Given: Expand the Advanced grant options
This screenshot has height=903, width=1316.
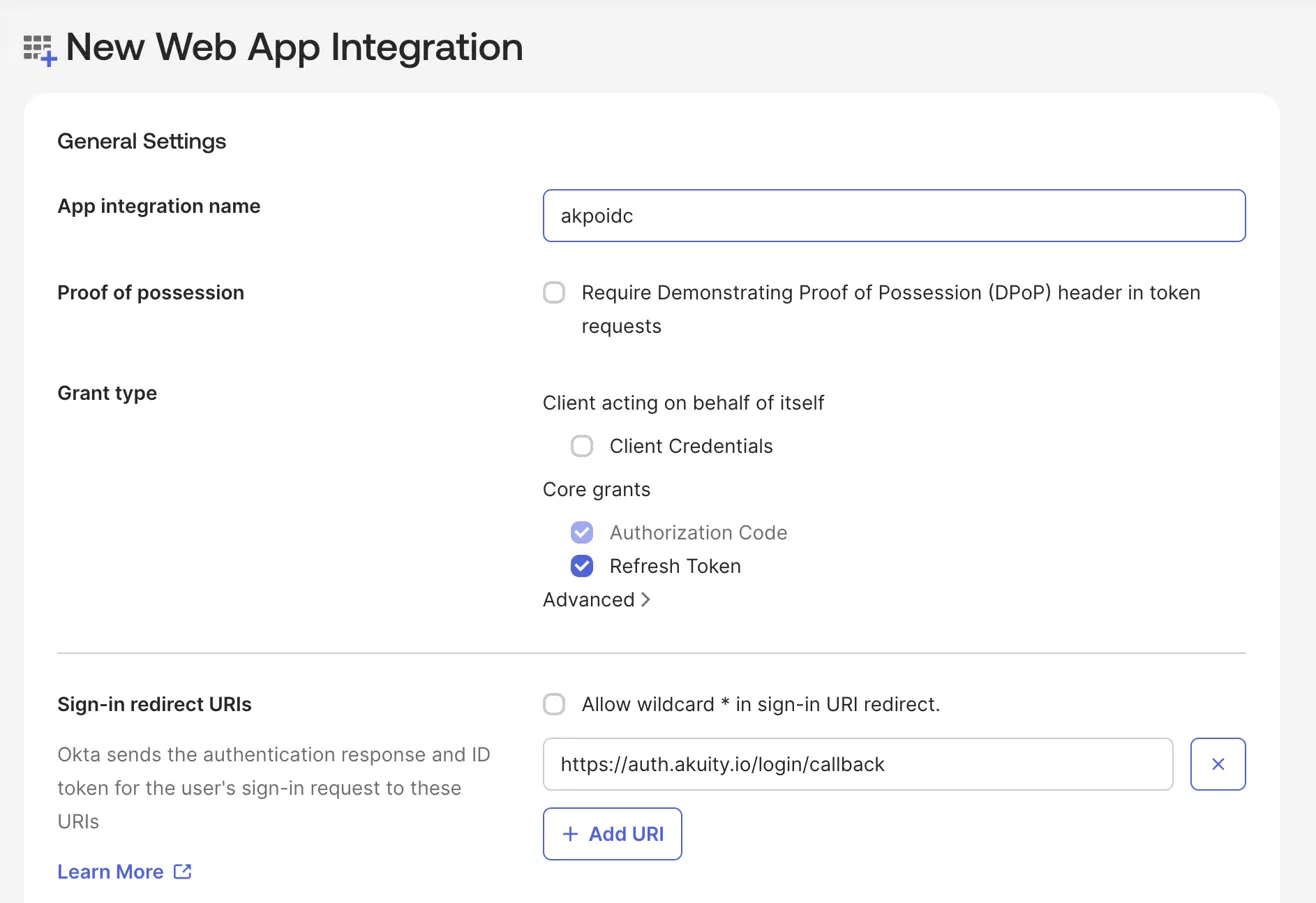Looking at the screenshot, I should (x=597, y=599).
